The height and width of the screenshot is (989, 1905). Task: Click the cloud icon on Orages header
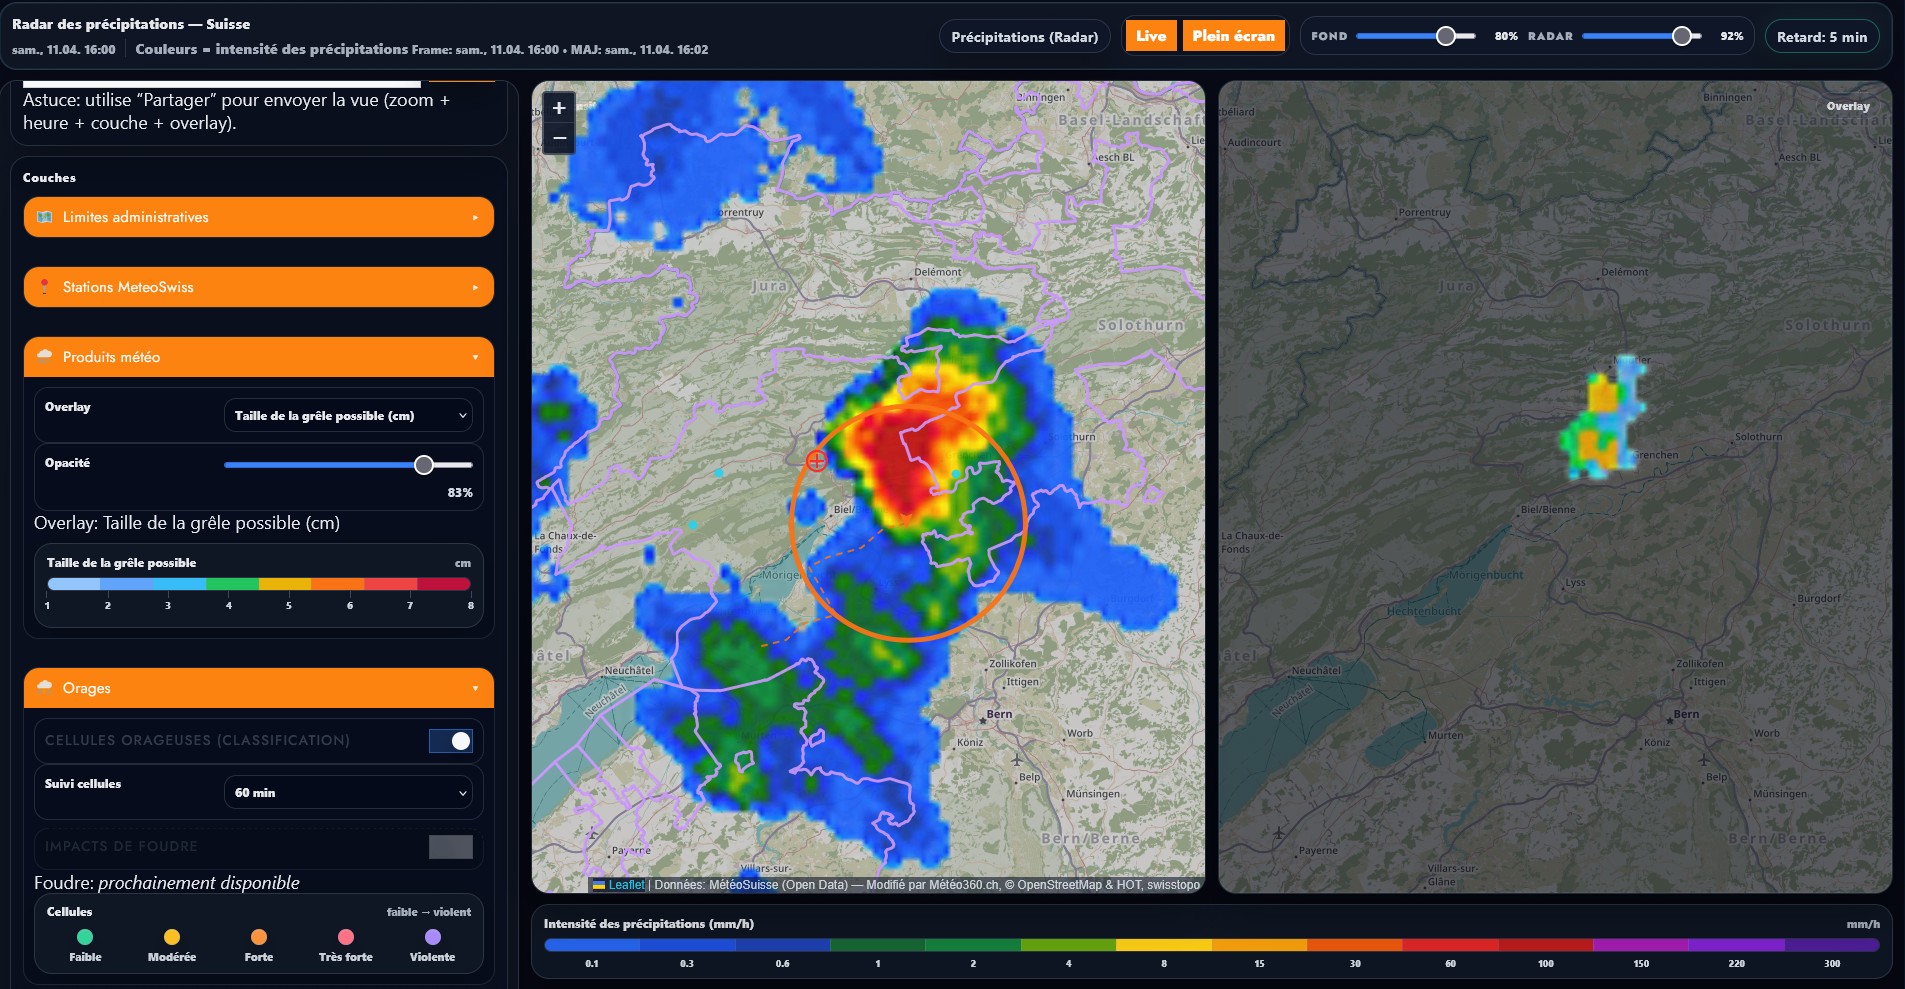tap(44, 687)
